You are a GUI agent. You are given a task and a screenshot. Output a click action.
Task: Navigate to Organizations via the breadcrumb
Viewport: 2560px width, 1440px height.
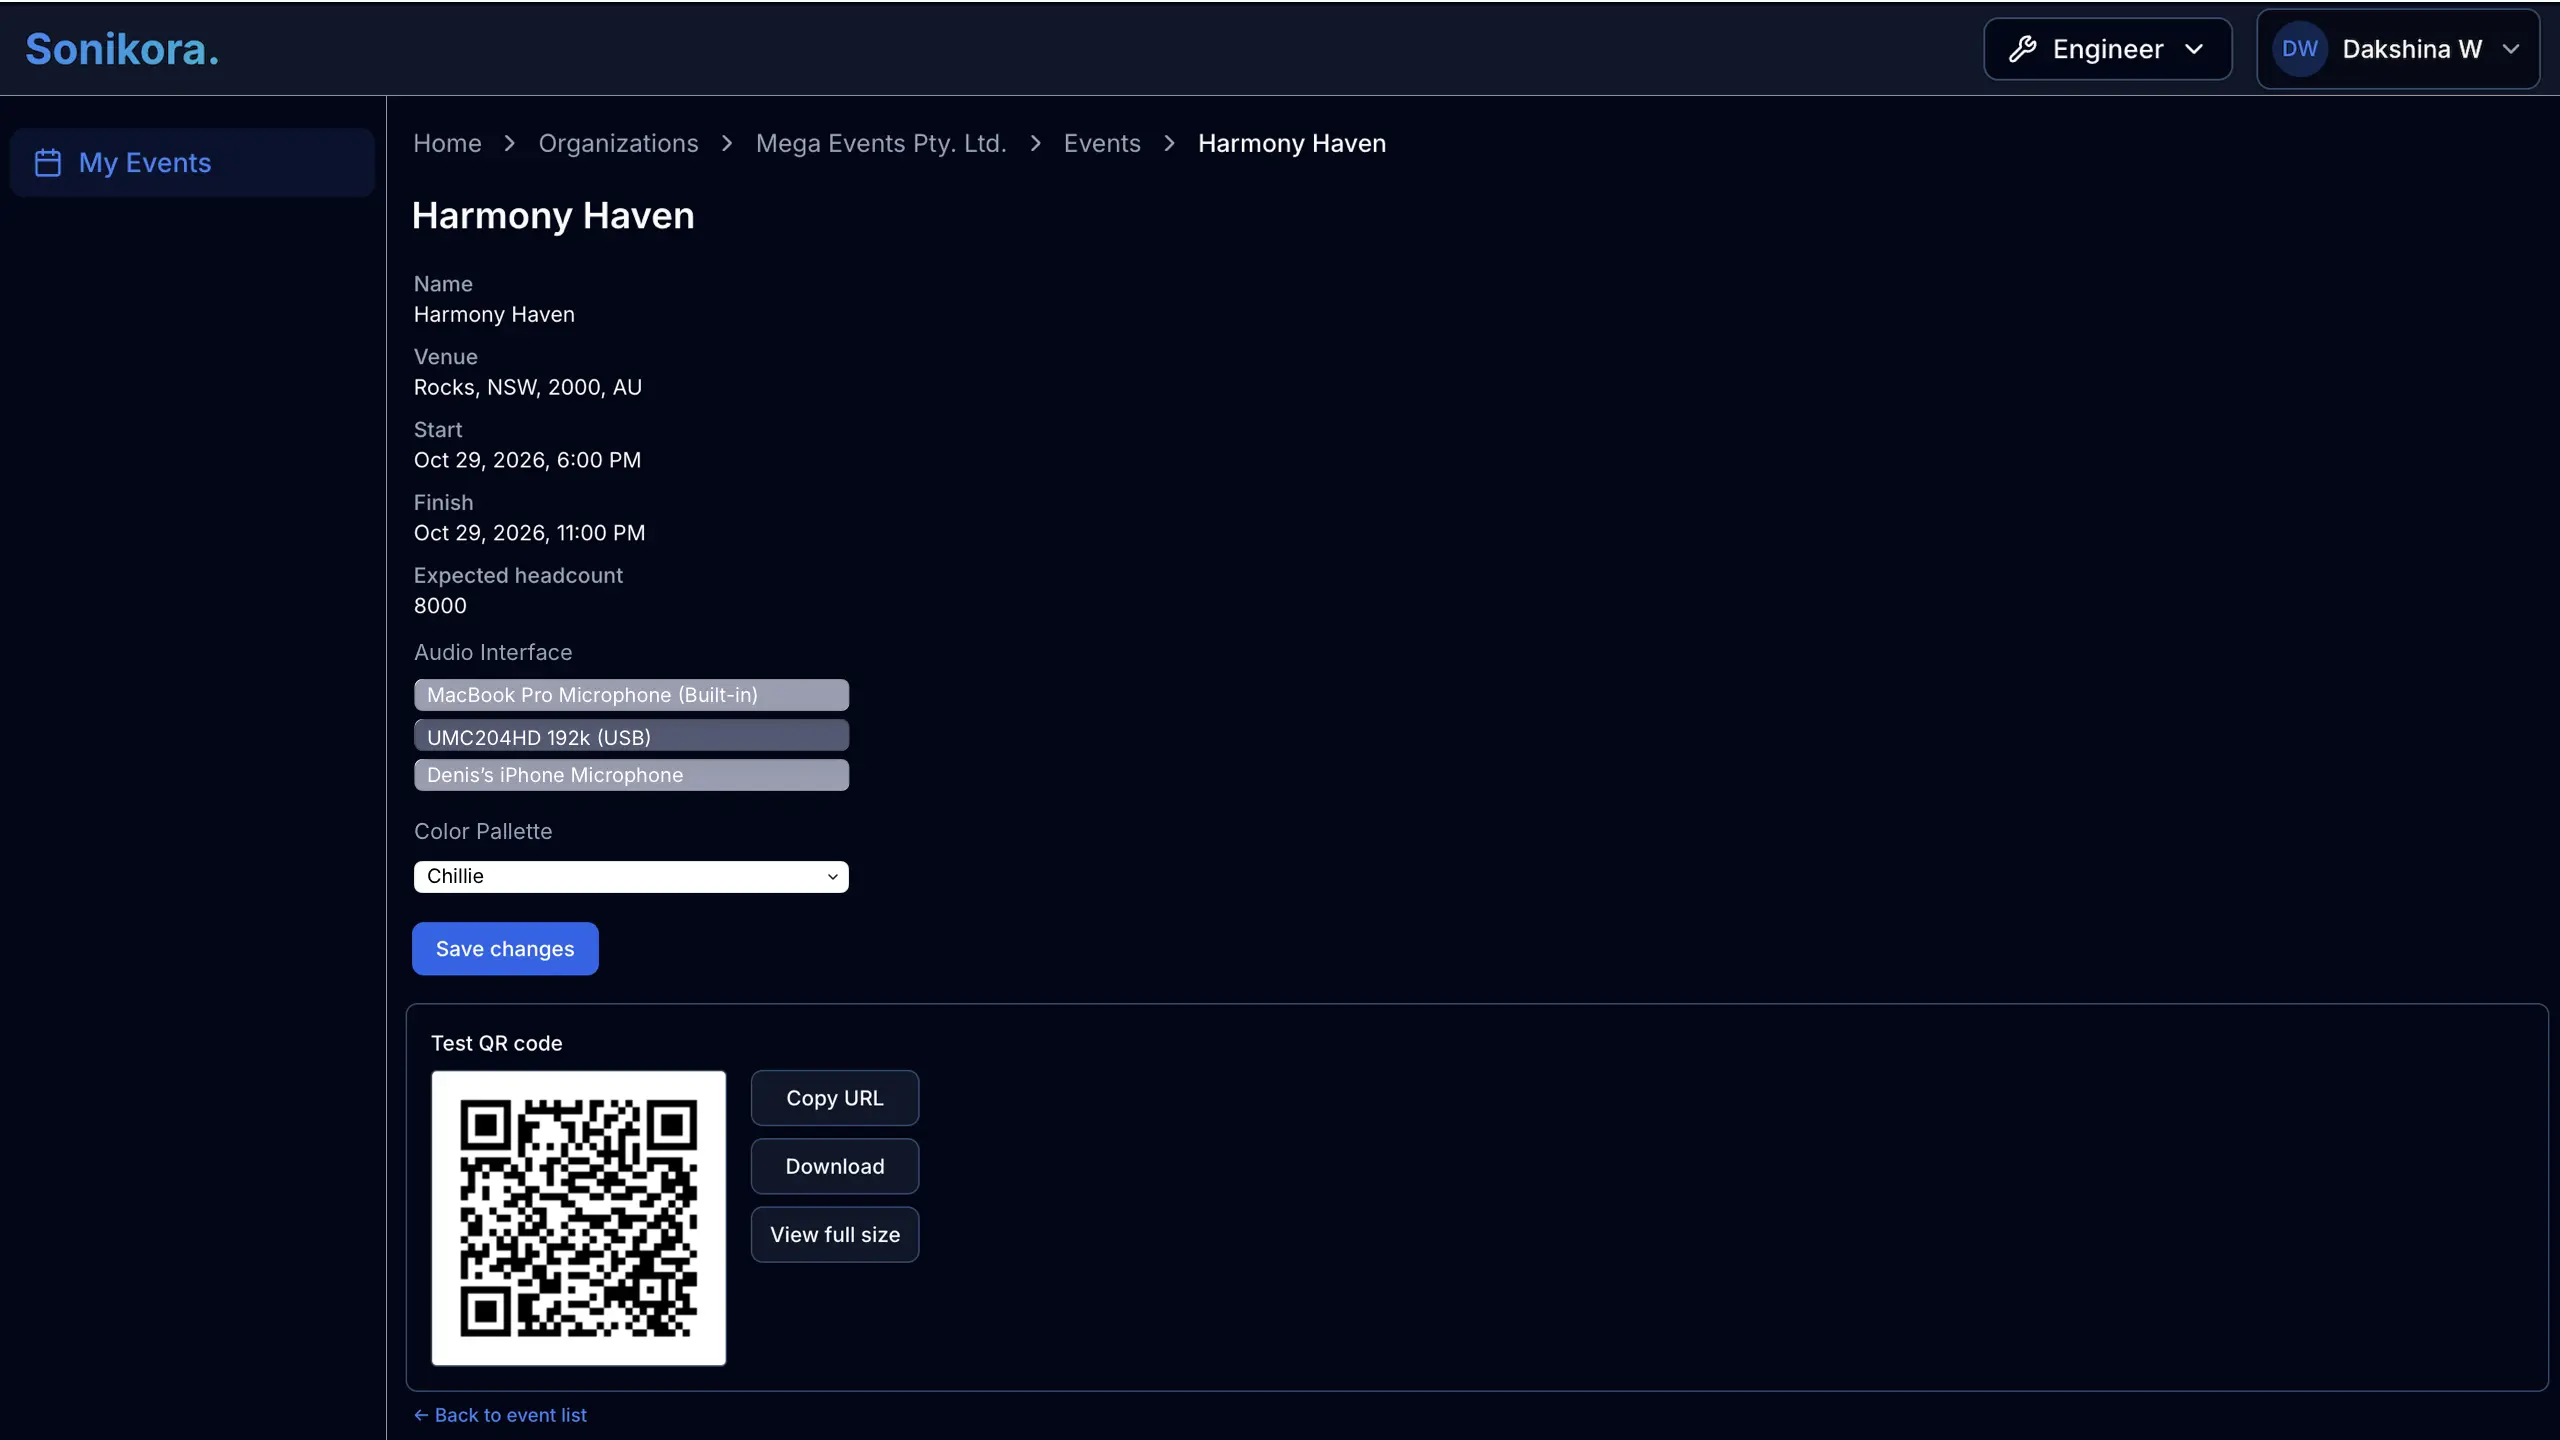click(x=618, y=143)
